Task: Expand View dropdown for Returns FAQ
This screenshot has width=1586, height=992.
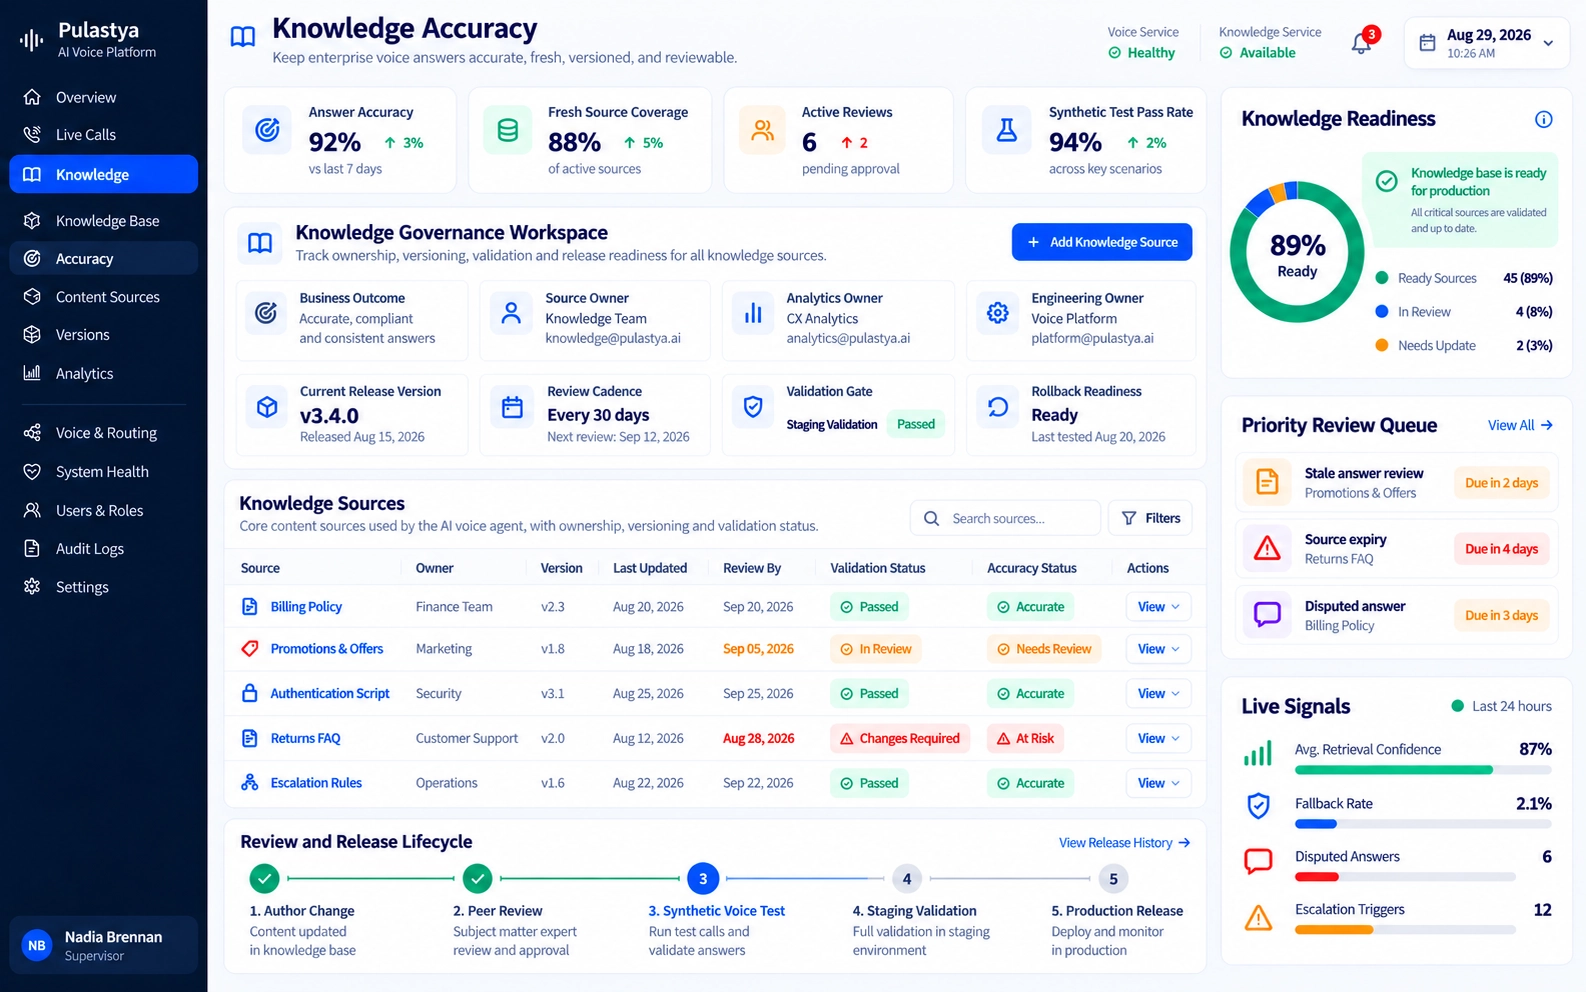Action: click(x=1158, y=738)
